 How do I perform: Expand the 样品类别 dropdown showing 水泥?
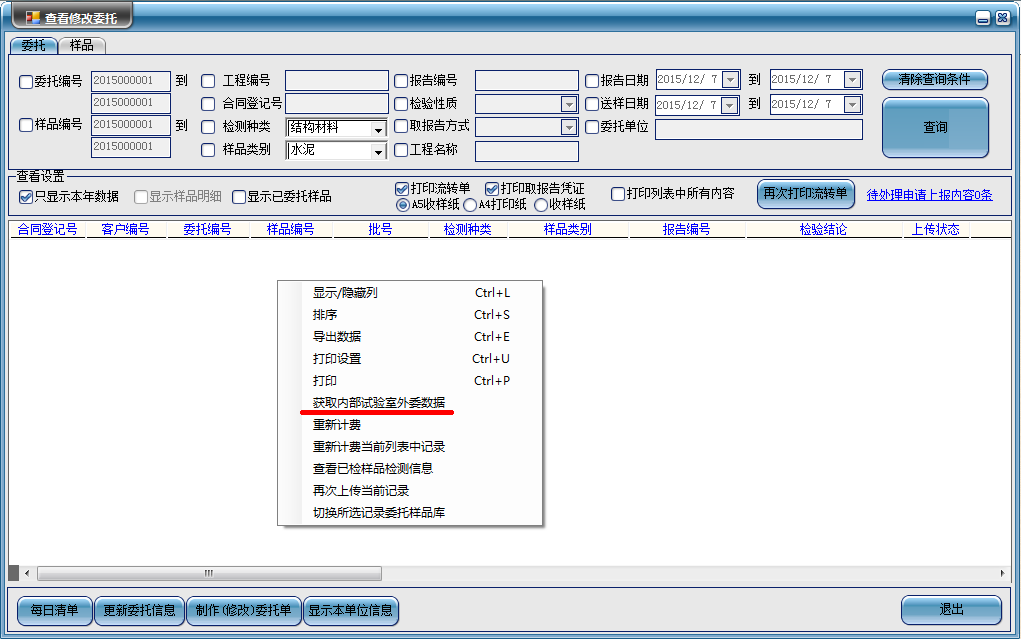(x=378, y=152)
